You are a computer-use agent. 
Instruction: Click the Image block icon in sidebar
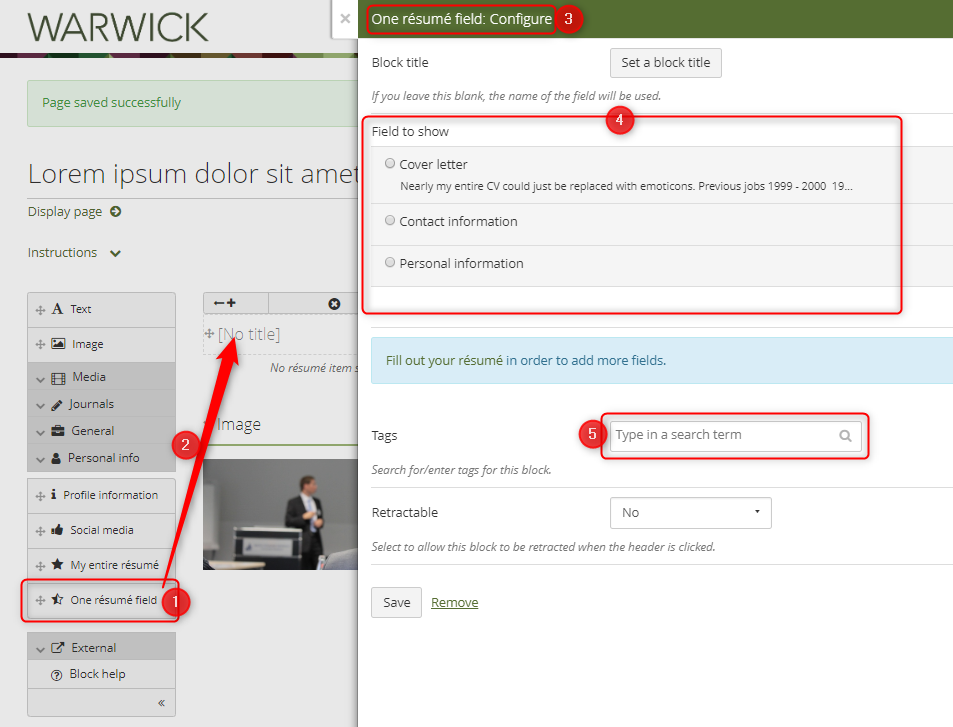point(58,344)
